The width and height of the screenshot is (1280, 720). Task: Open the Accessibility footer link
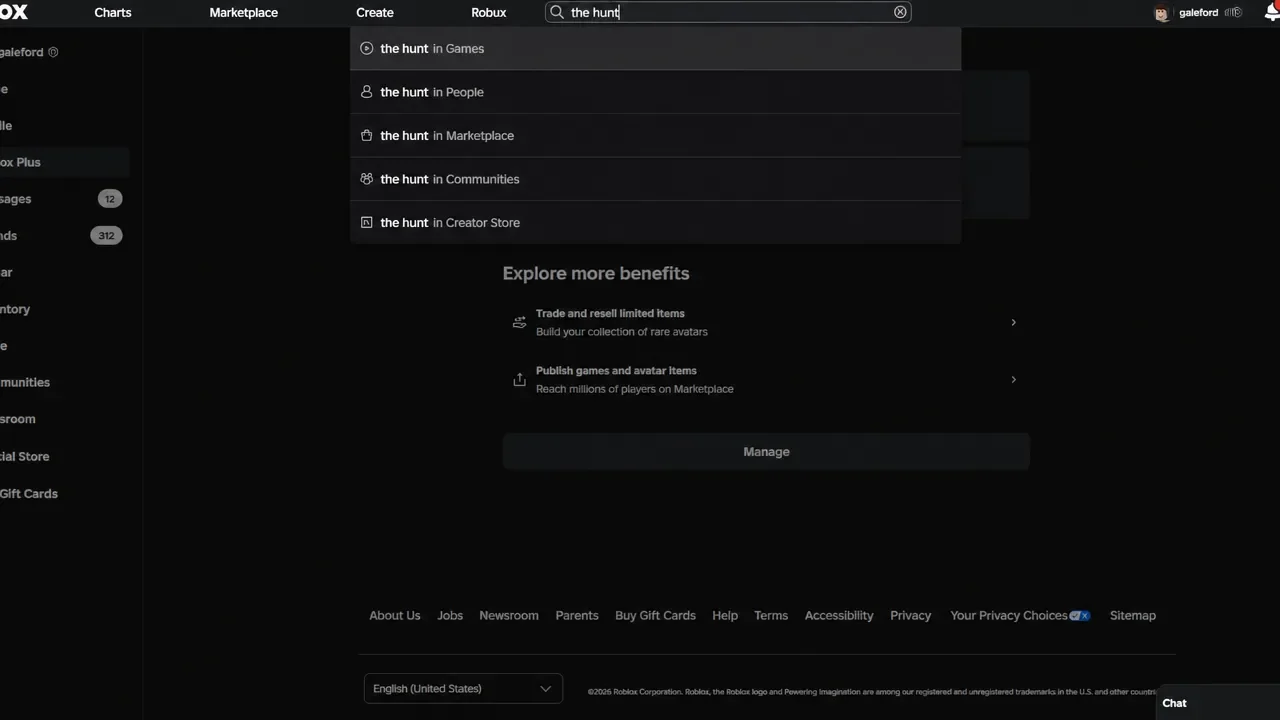coord(839,615)
